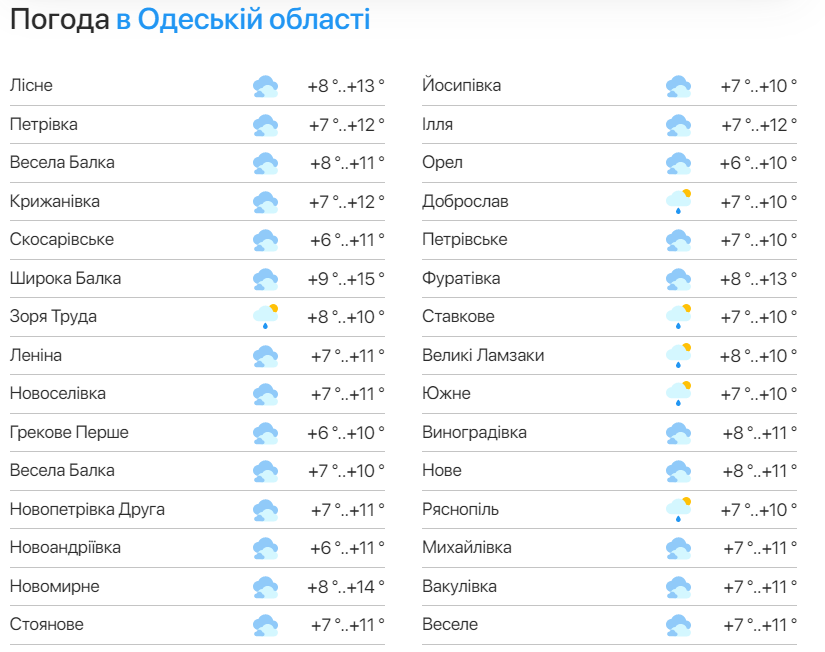The height and width of the screenshot is (652, 825).
Task: Click the cloudy icon next to Новомирне
Action: [x=265, y=587]
